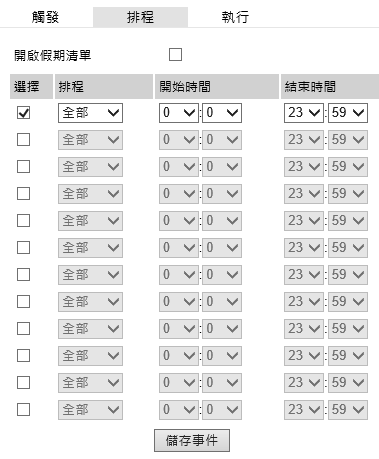The width and height of the screenshot is (379, 459).
Task: Tick the tenth schedule row checkbox
Action: [x=23, y=356]
